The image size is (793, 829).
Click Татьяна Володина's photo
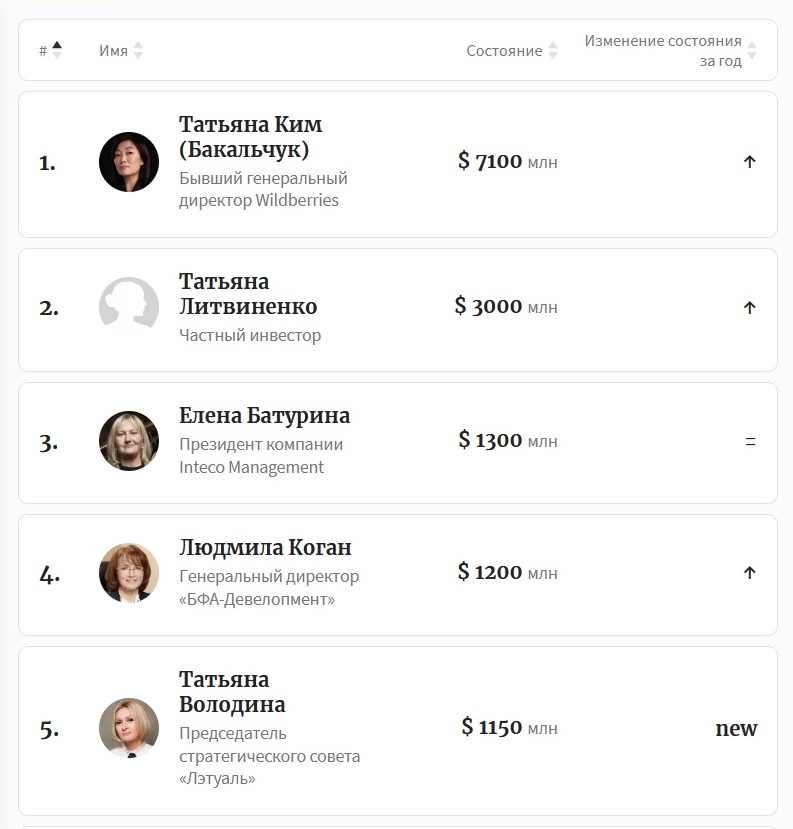pos(128,729)
